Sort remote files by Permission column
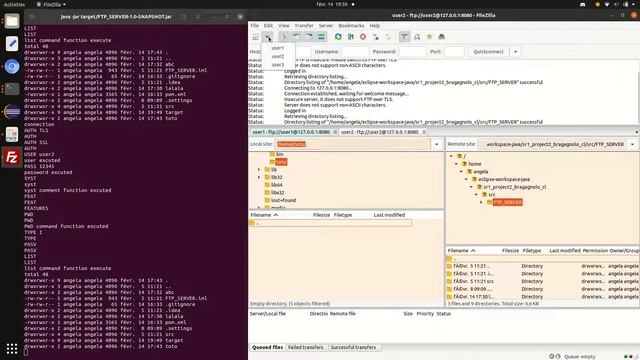The width and height of the screenshot is (640, 360). point(595,251)
